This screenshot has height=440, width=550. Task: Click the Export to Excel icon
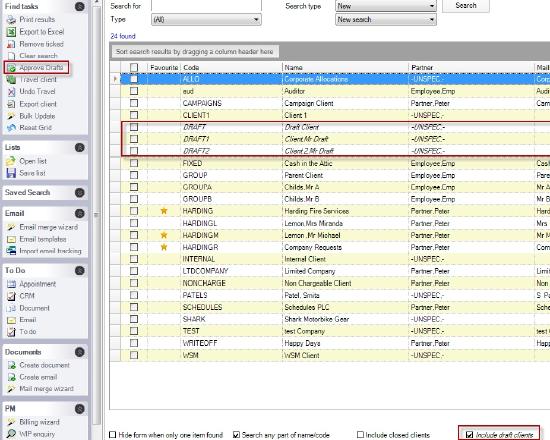11,32
